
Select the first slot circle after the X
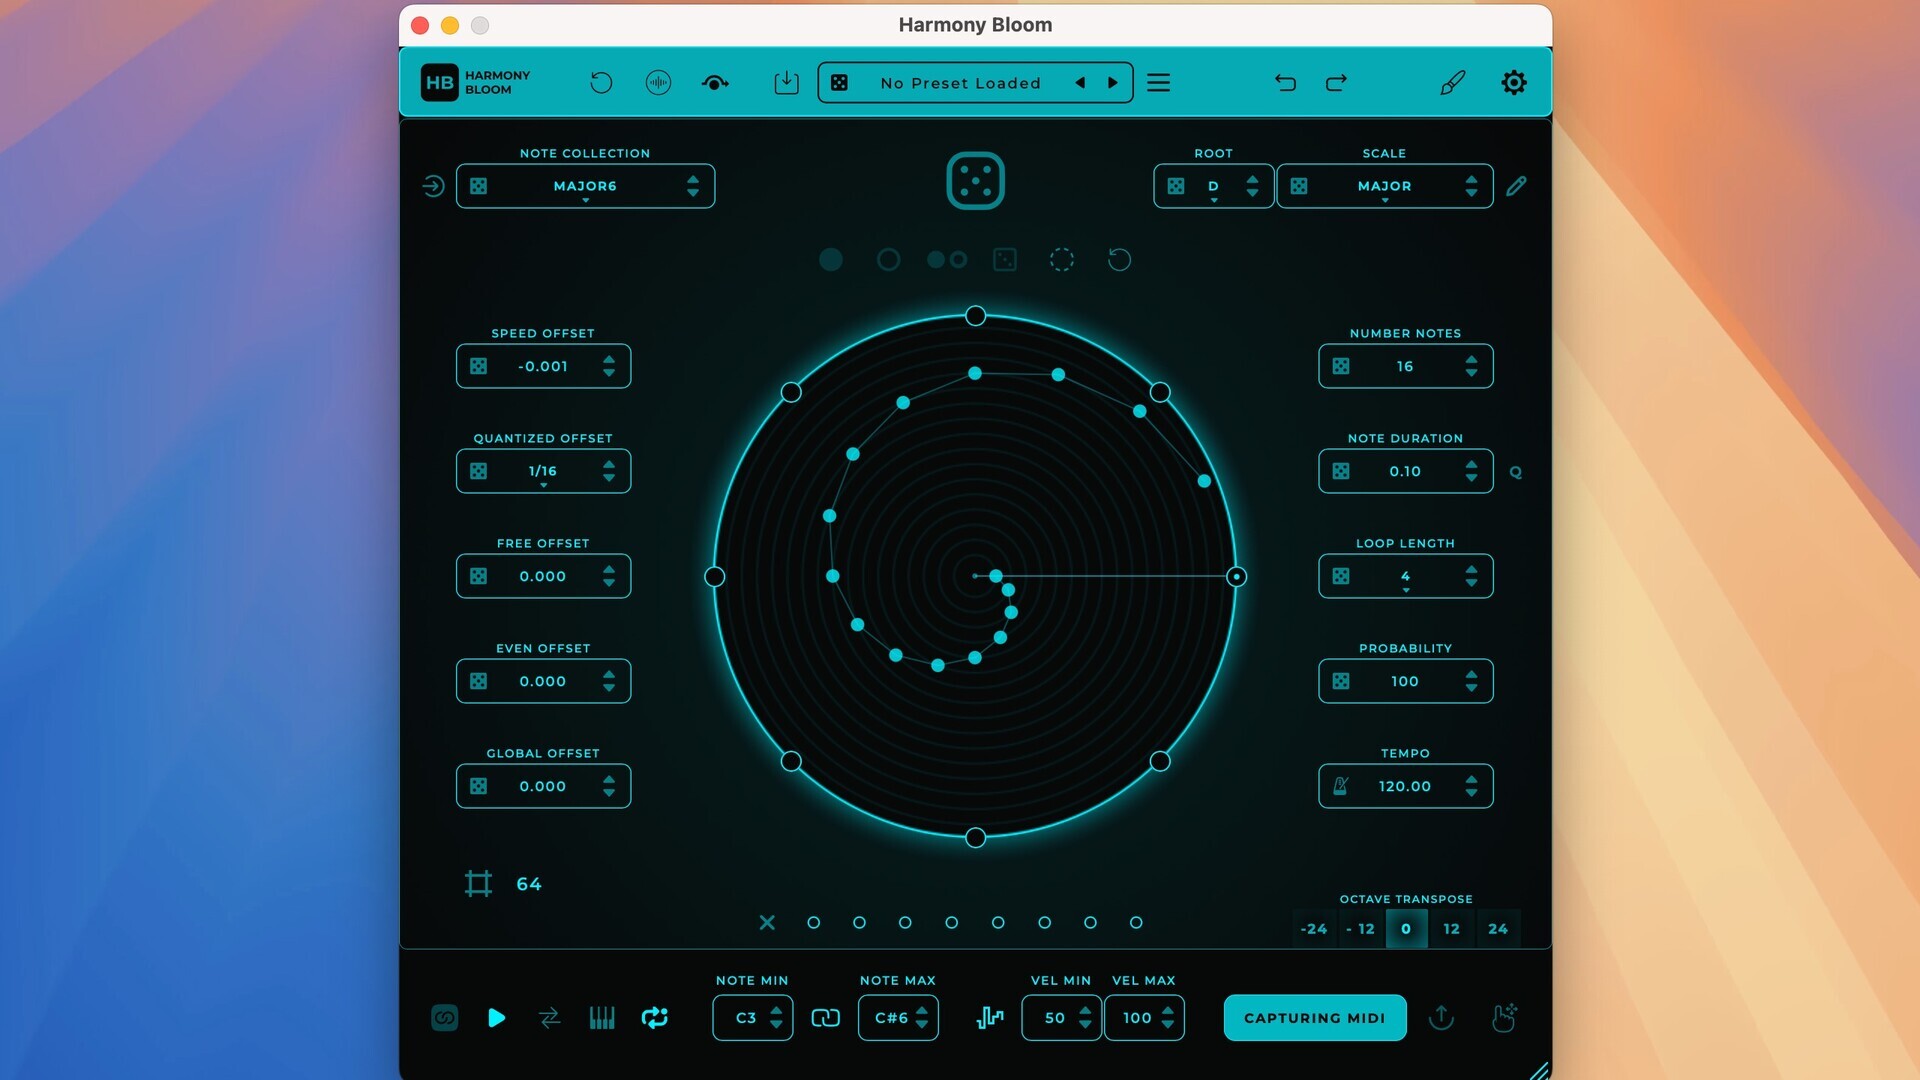tap(813, 922)
